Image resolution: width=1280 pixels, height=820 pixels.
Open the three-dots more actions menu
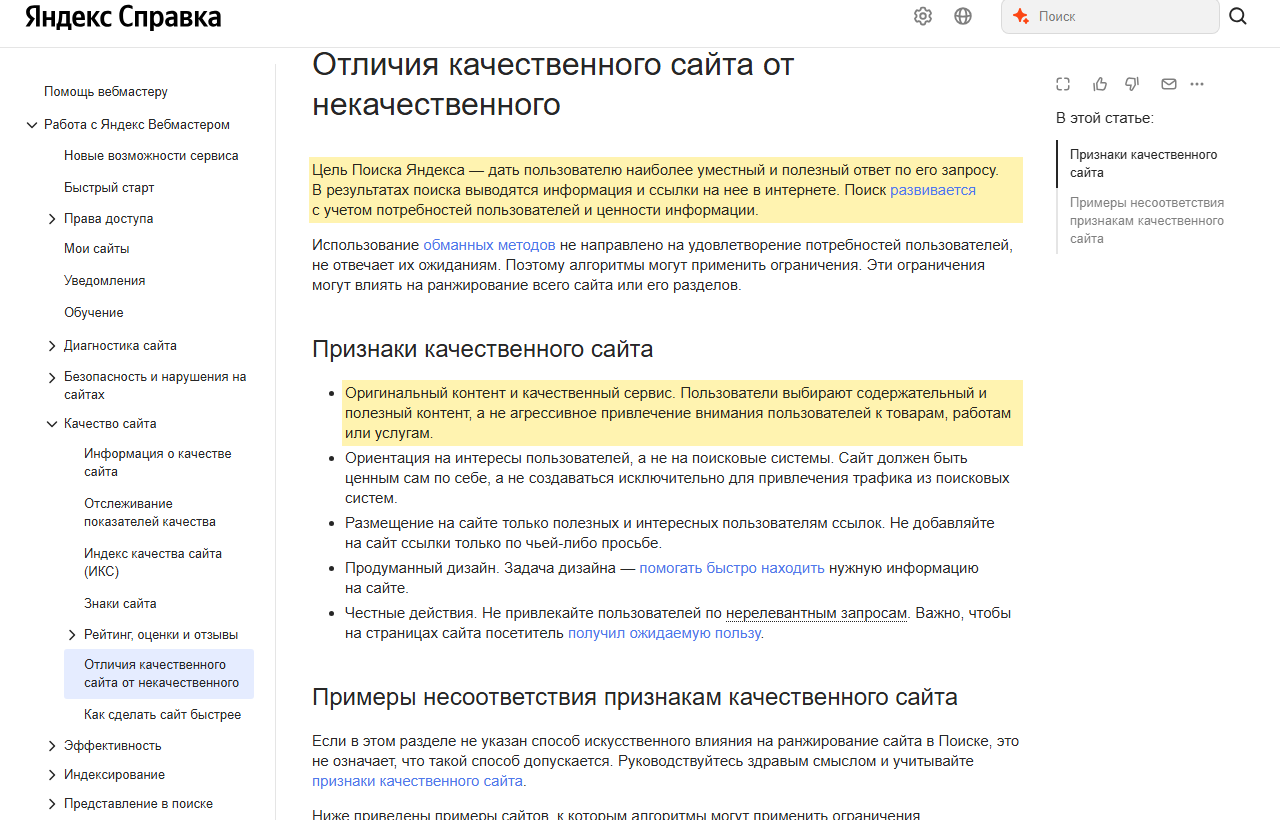tap(1197, 84)
